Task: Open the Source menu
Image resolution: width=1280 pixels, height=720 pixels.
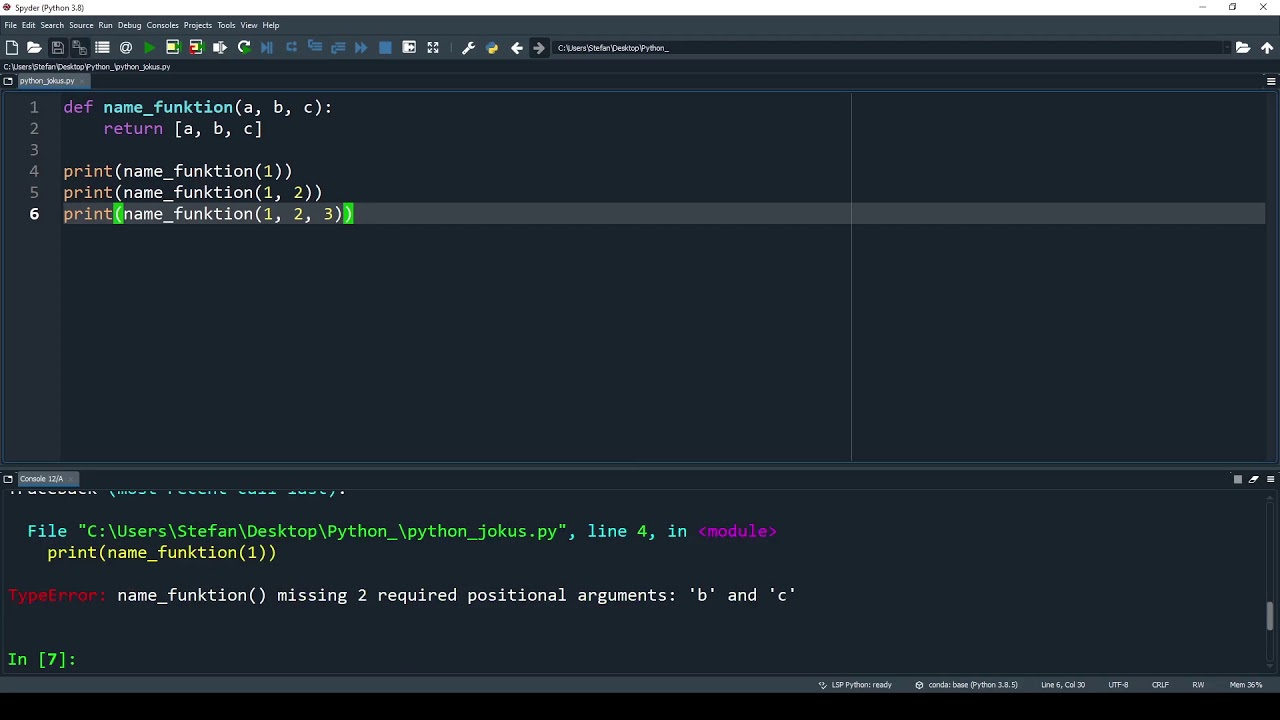Action: pyautogui.click(x=81, y=25)
